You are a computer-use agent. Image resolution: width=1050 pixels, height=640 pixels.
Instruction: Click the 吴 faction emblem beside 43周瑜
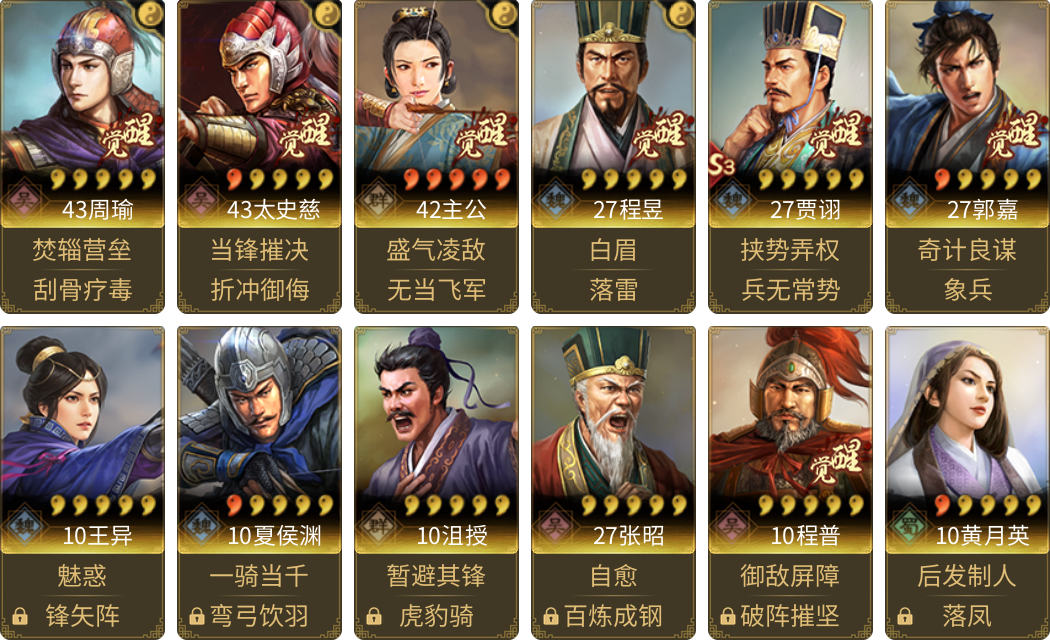[x=24, y=199]
